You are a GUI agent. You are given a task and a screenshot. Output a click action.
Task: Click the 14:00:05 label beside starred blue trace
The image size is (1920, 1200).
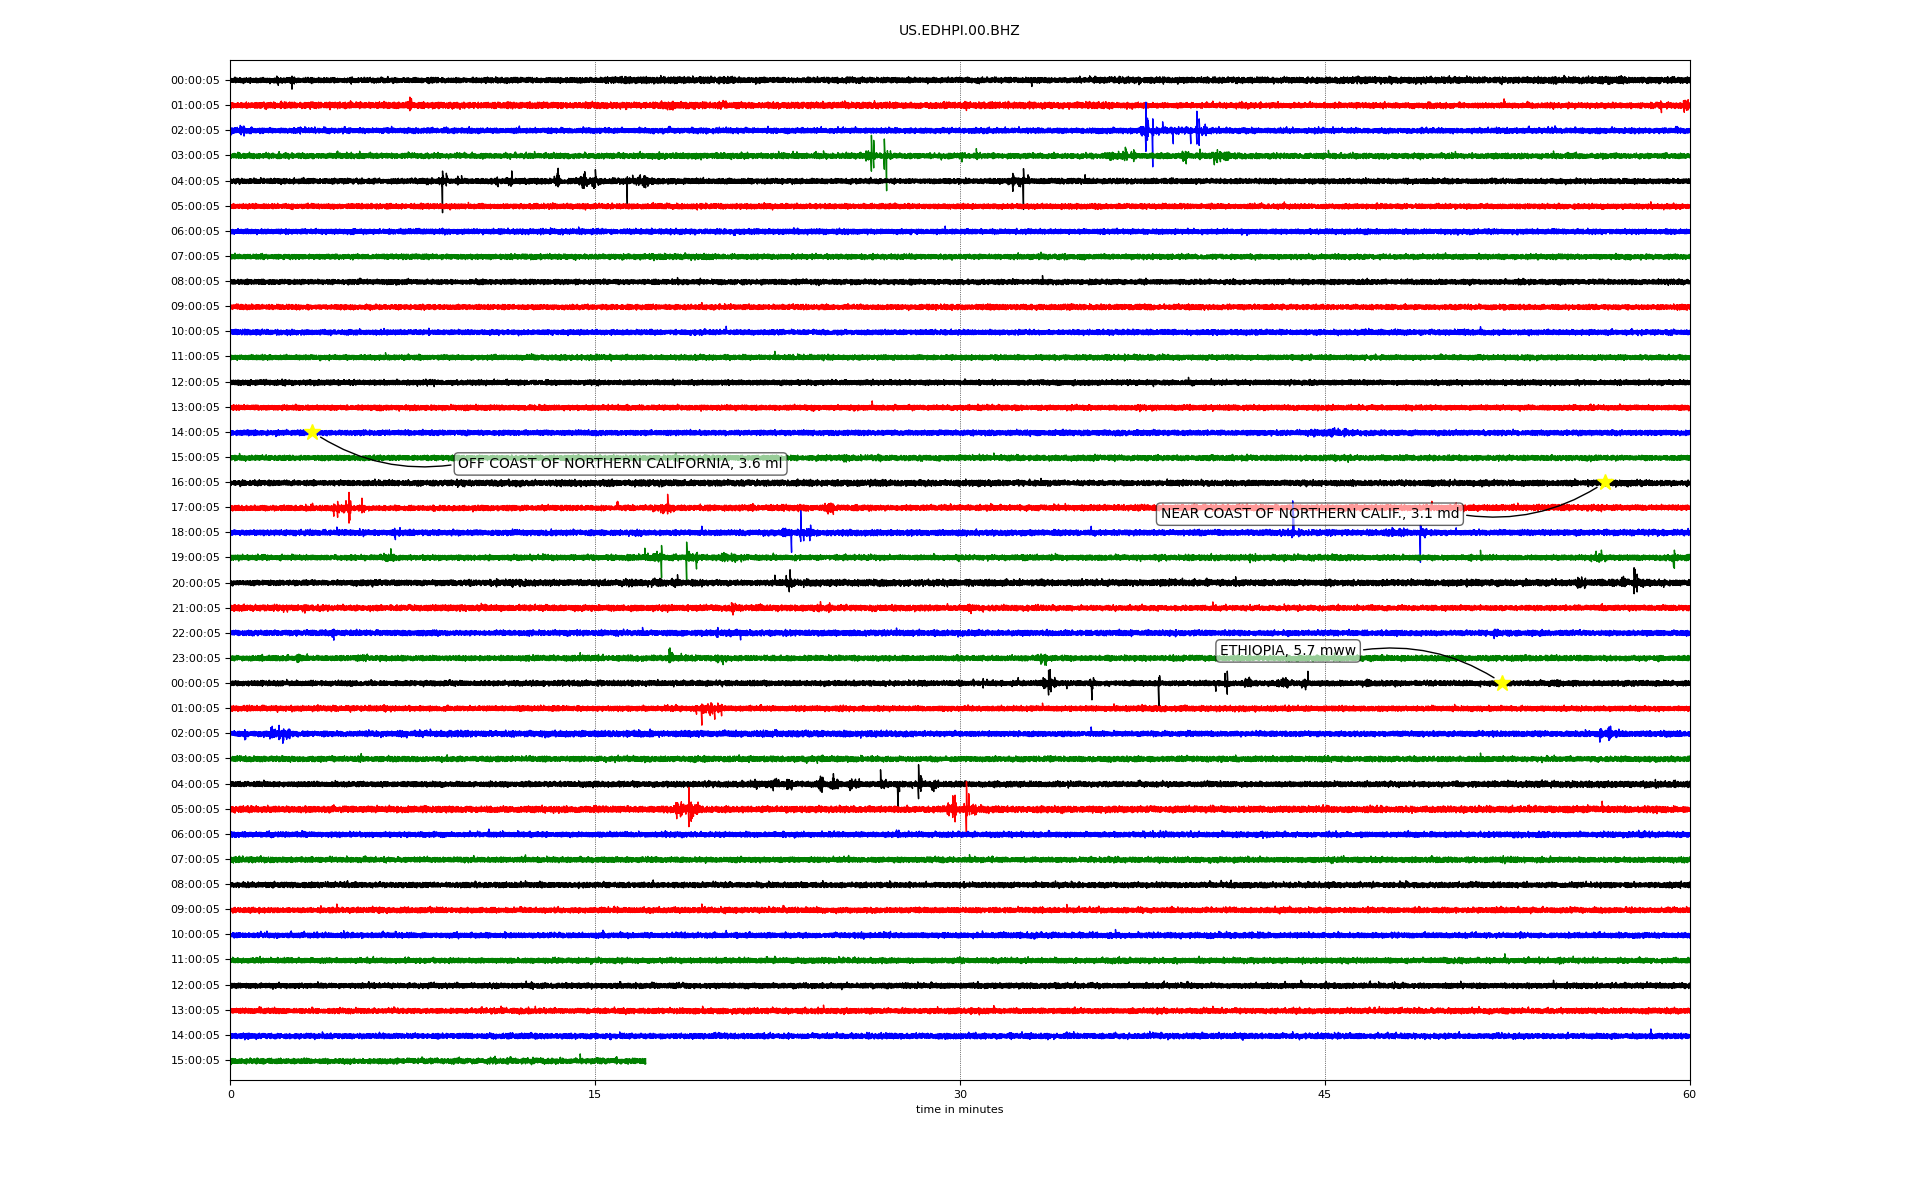pyautogui.click(x=195, y=433)
